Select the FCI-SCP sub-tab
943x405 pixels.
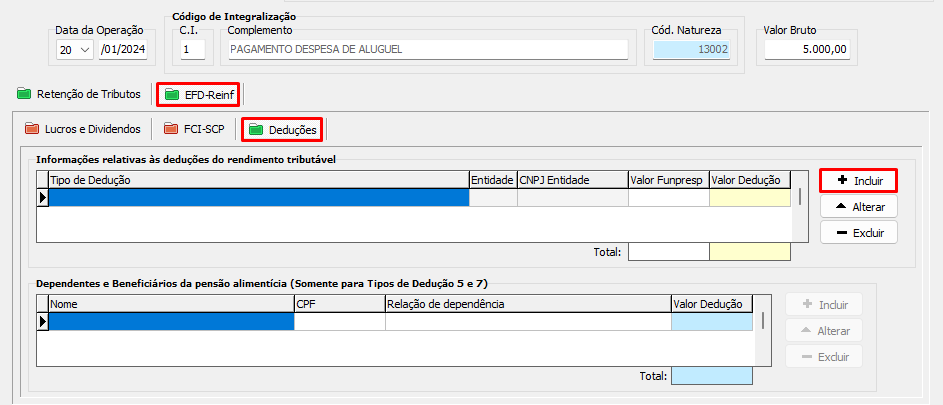pyautogui.click(x=203, y=129)
